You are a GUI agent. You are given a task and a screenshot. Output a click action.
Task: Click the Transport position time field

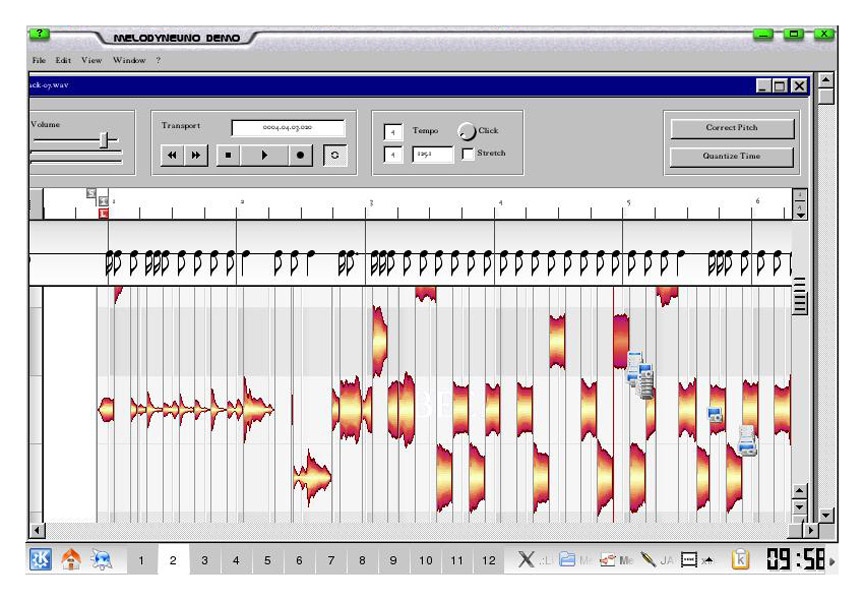pyautogui.click(x=288, y=127)
